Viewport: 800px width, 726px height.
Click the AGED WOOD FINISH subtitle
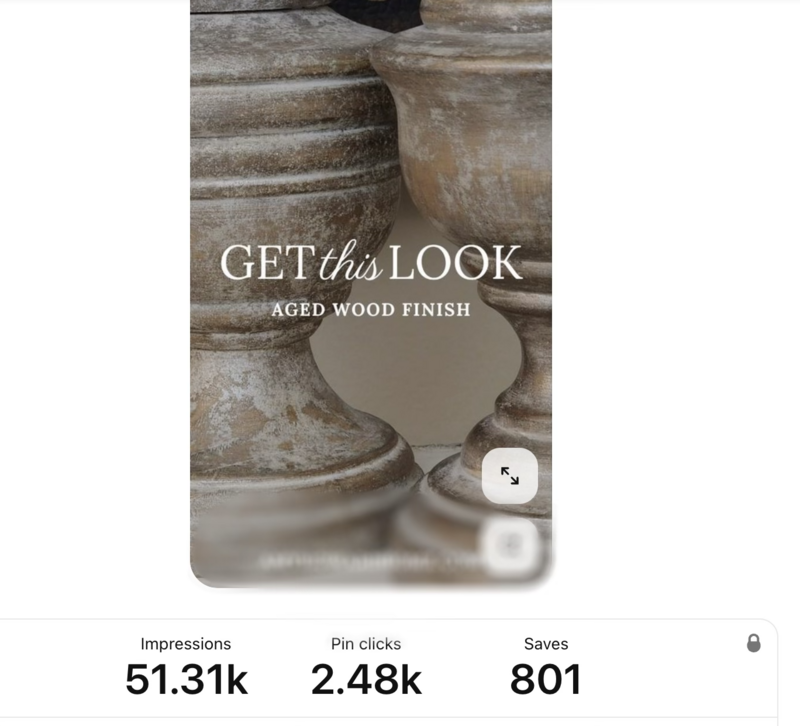[371, 310]
